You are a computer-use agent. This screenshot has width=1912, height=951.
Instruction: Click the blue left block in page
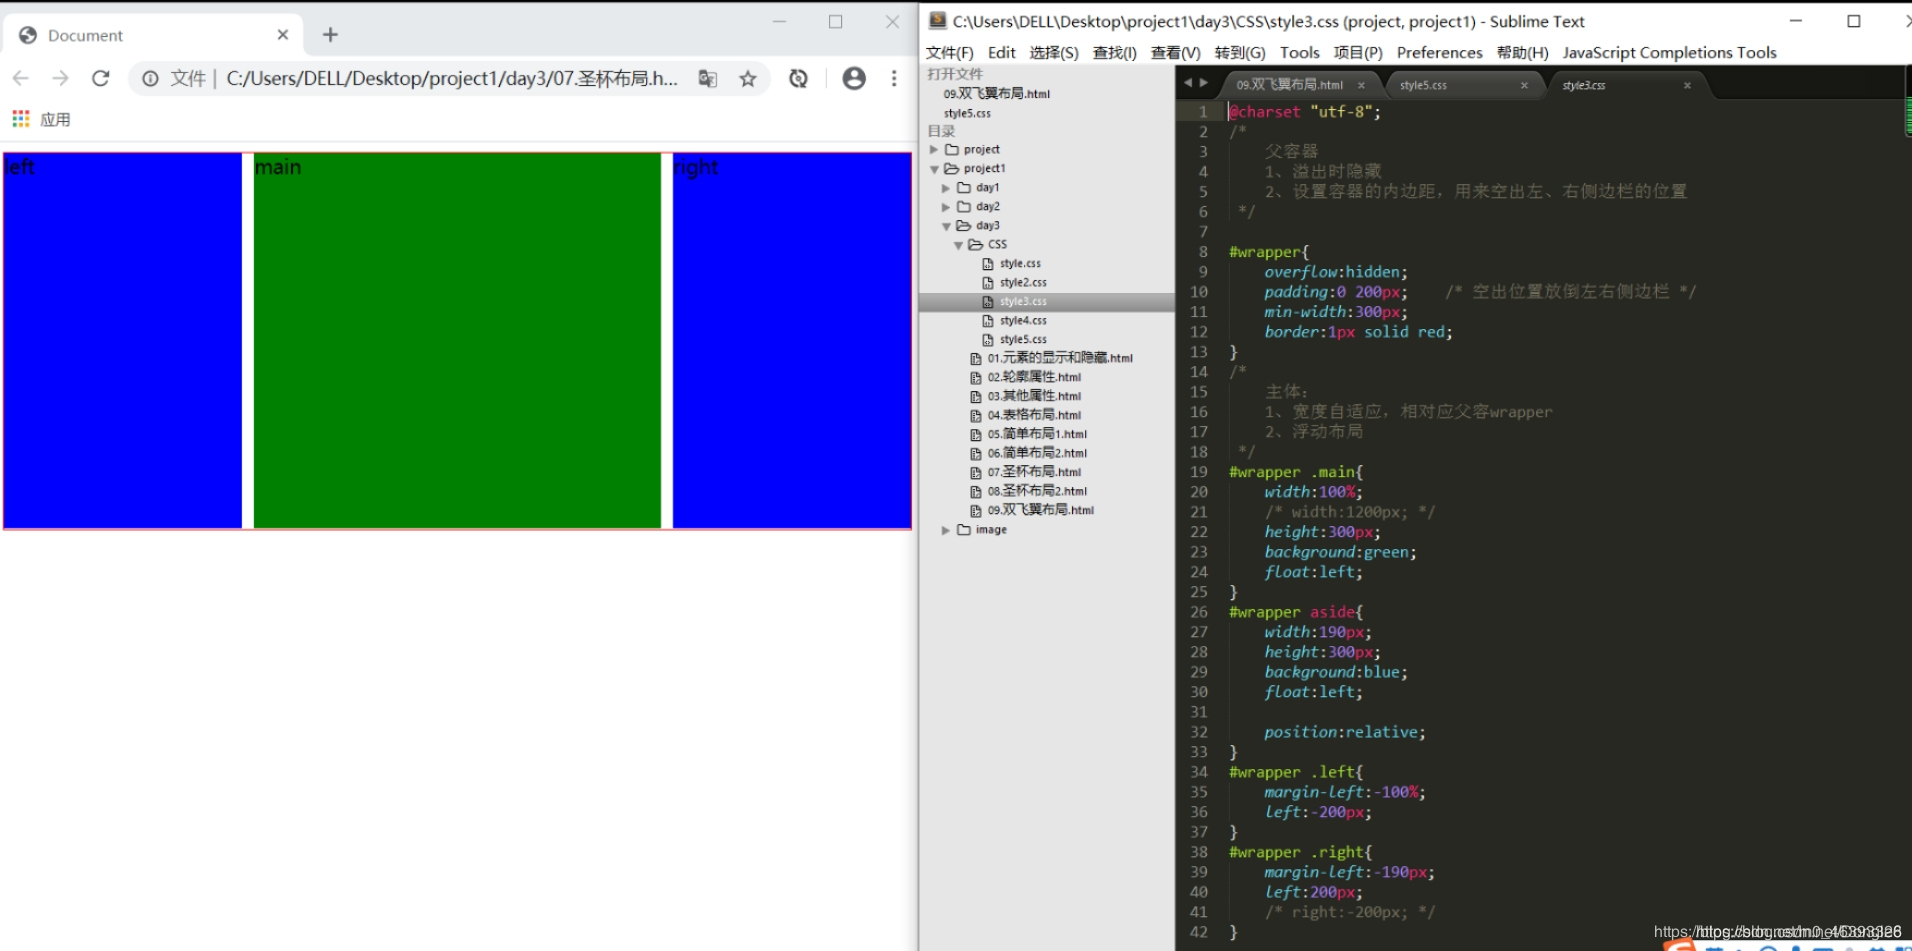point(123,340)
